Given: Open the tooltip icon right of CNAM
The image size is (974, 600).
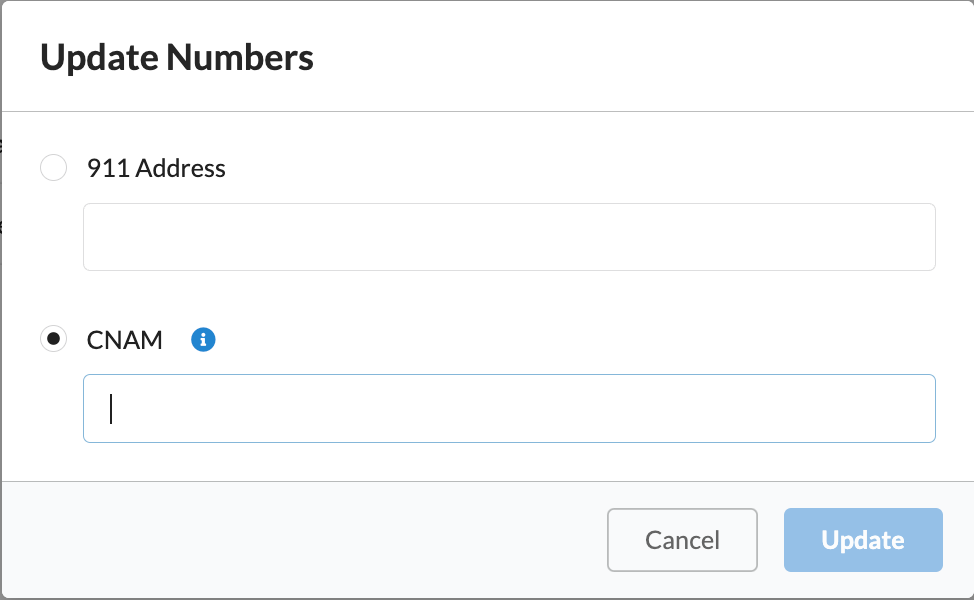Looking at the screenshot, I should coord(203,340).
